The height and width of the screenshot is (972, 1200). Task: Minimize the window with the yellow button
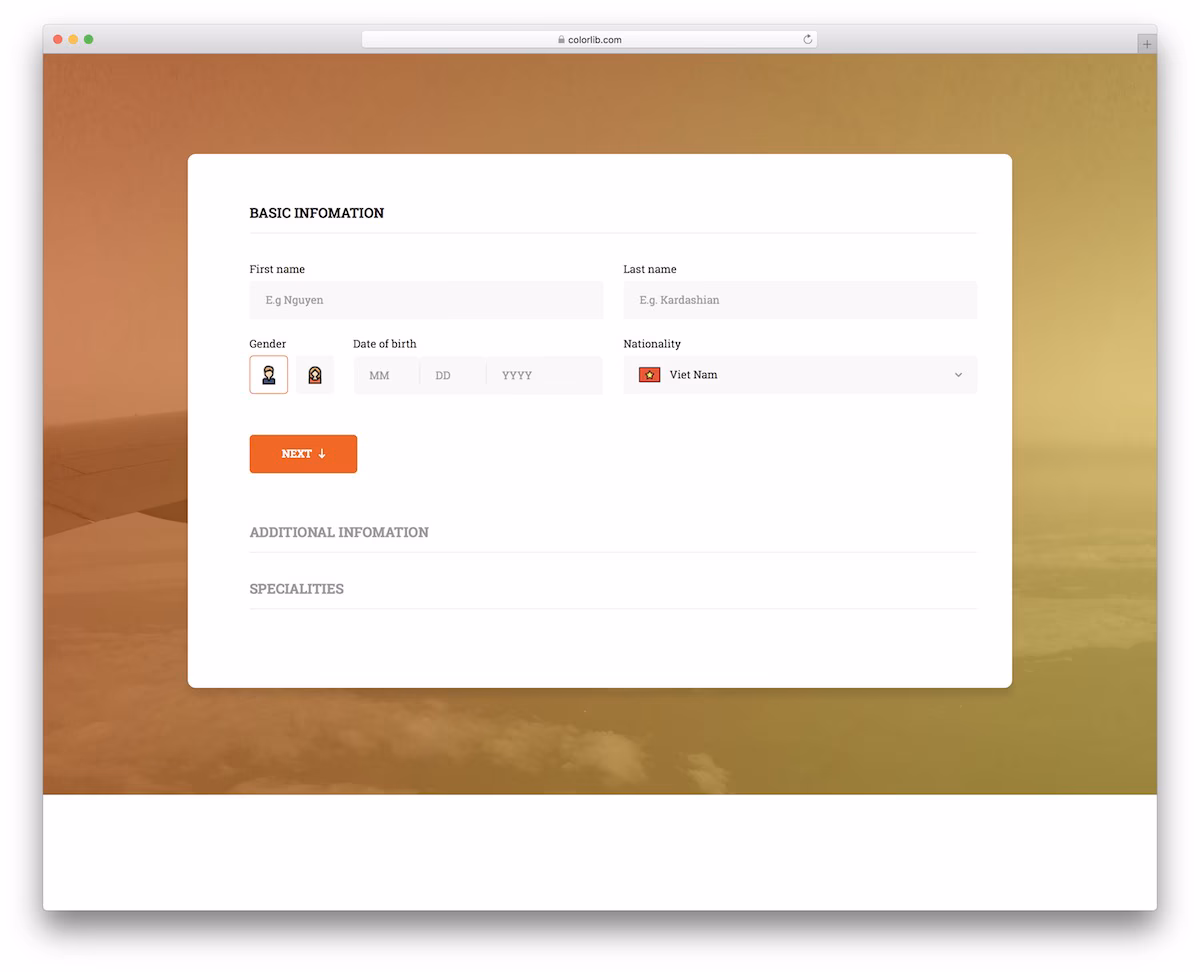coord(73,39)
